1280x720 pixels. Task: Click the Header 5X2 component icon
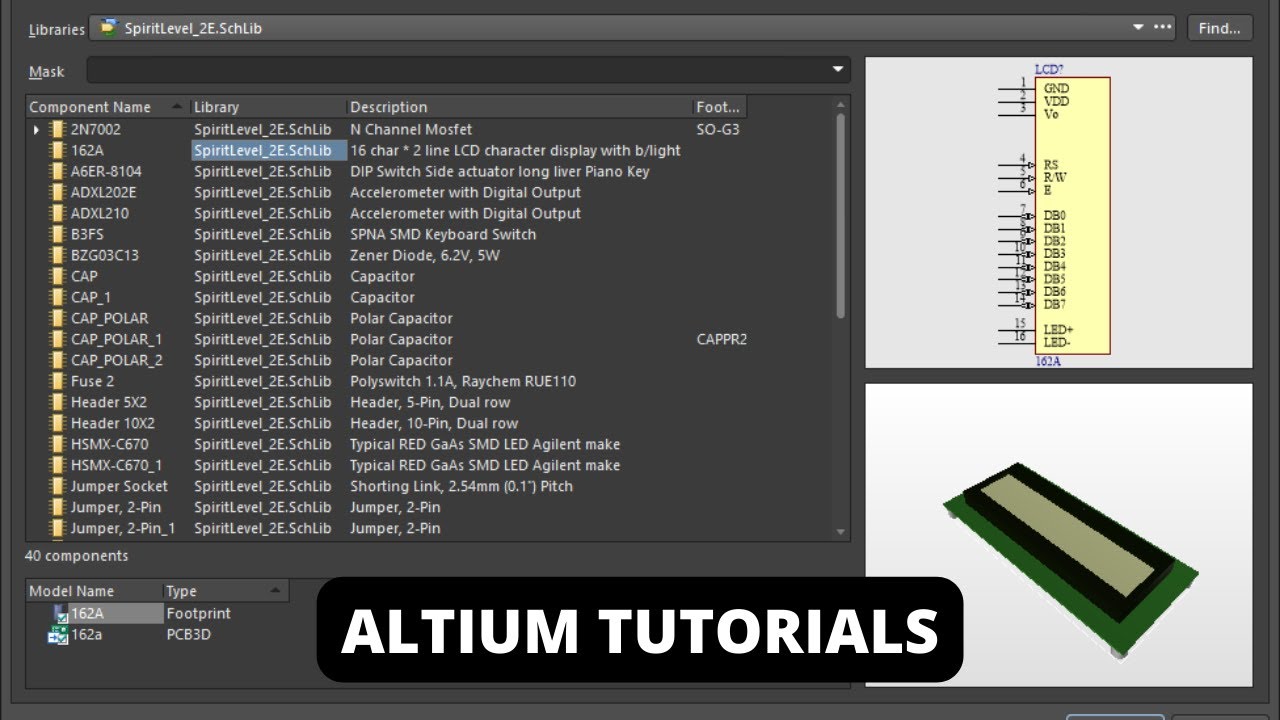point(57,402)
